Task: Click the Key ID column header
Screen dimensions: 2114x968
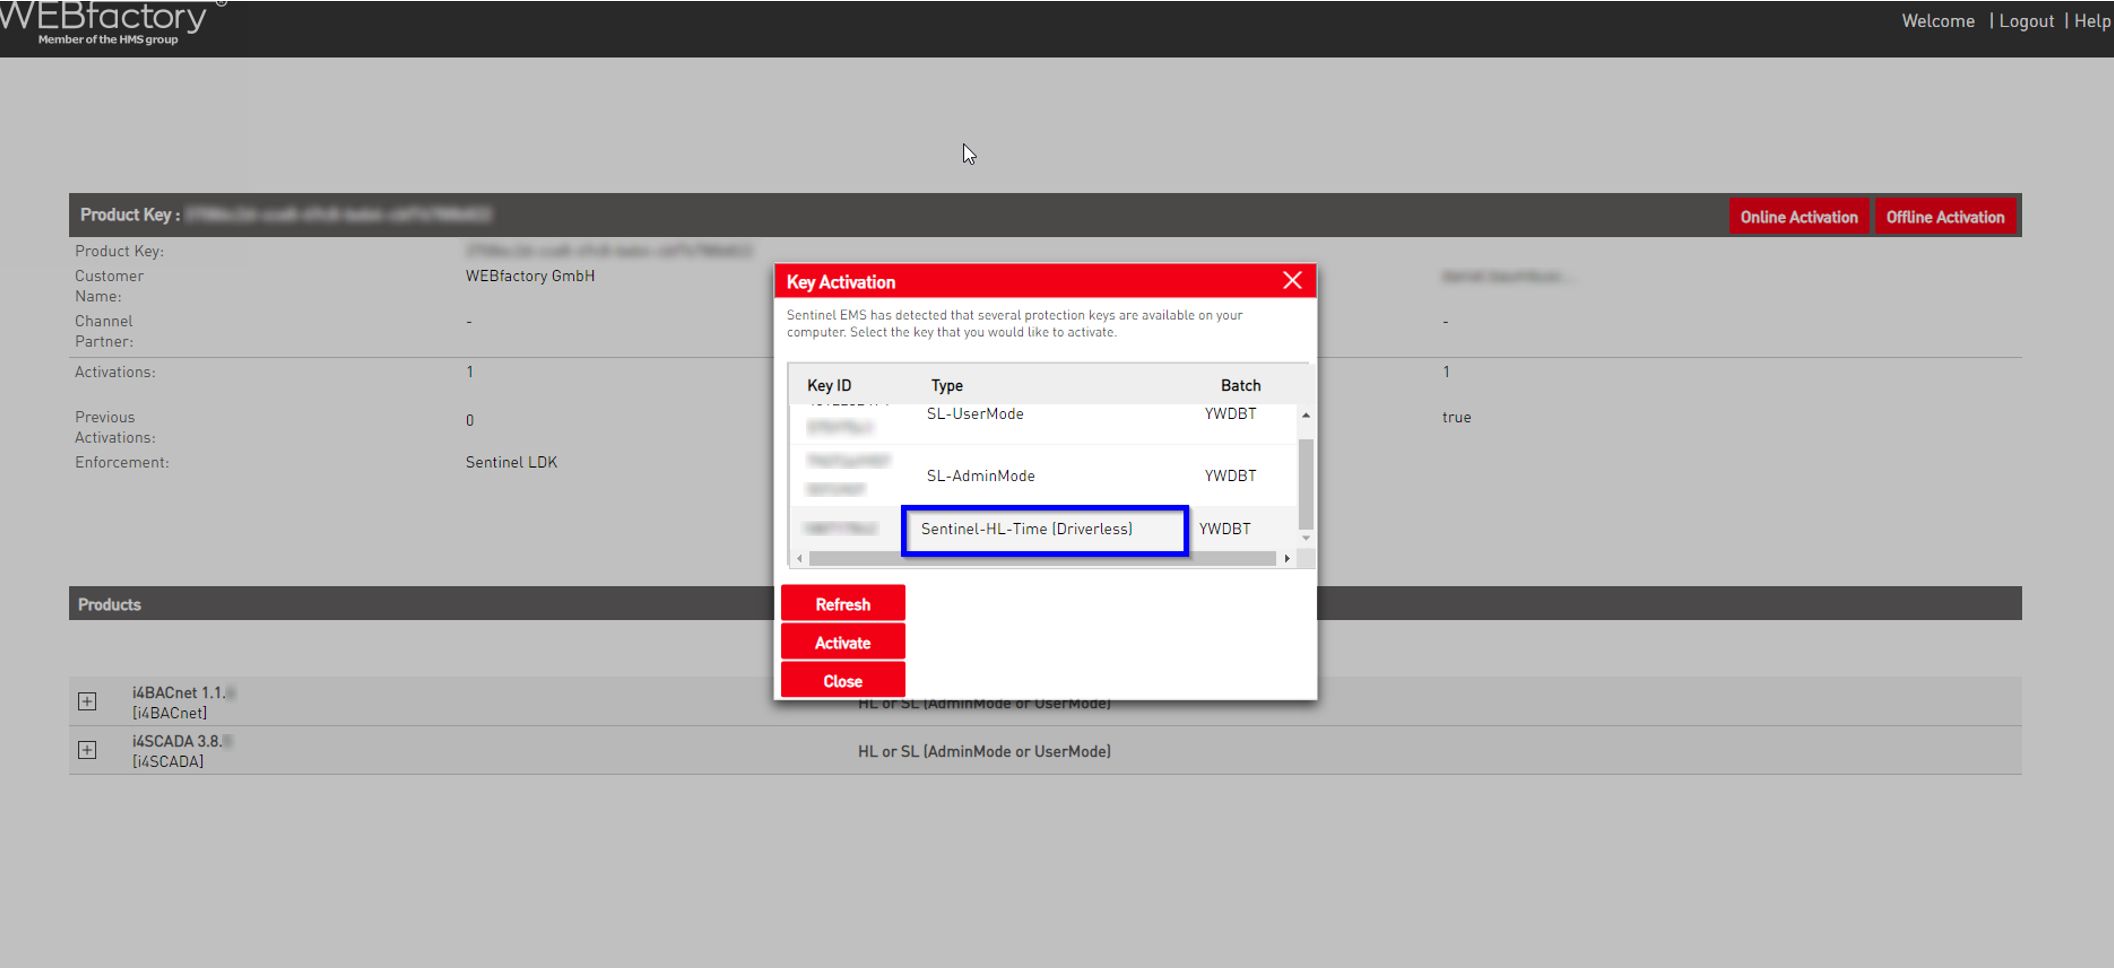Action: (x=829, y=386)
